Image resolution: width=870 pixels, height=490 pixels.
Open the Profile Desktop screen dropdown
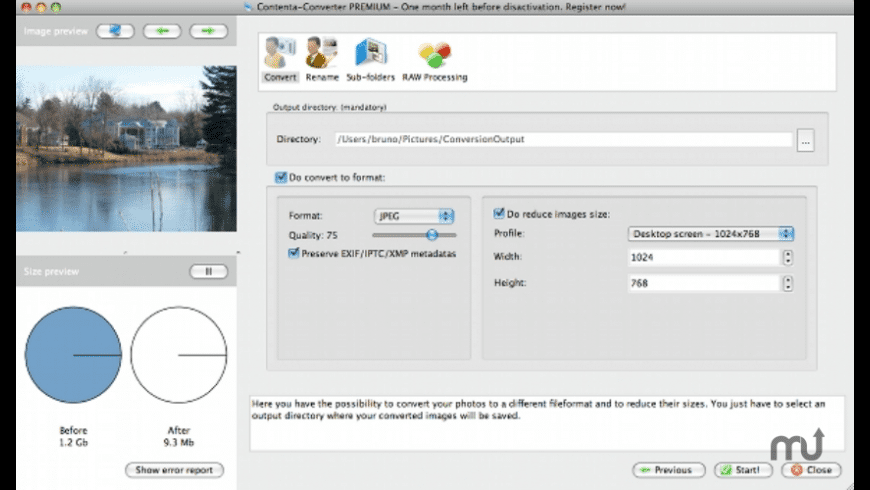tap(711, 234)
